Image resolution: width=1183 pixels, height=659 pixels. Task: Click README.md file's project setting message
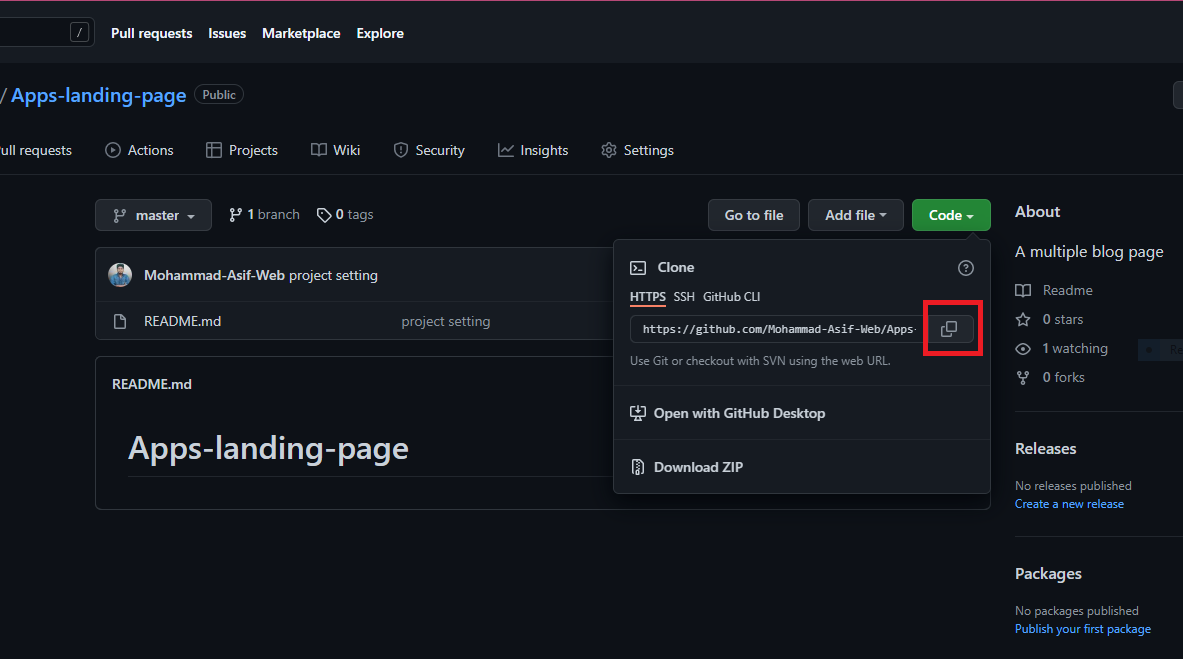(x=446, y=322)
